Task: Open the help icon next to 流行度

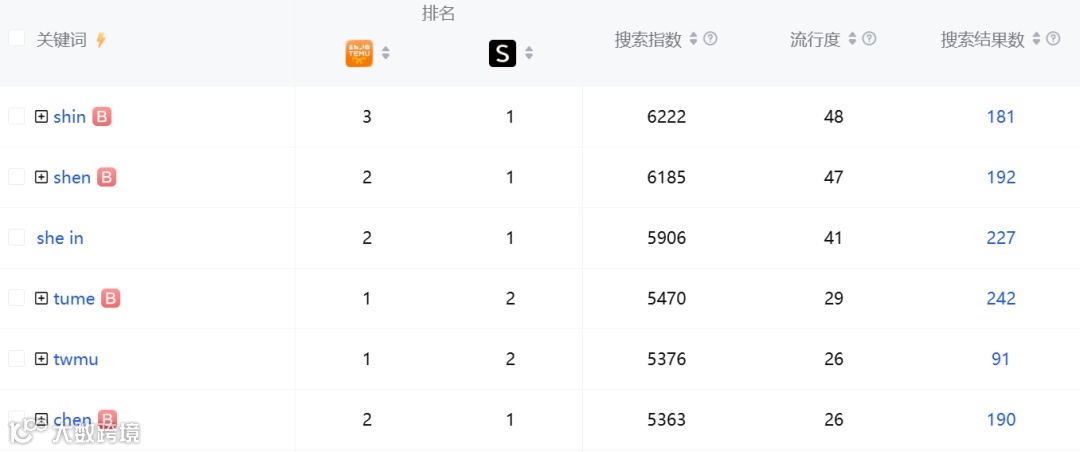Action: 869,39
